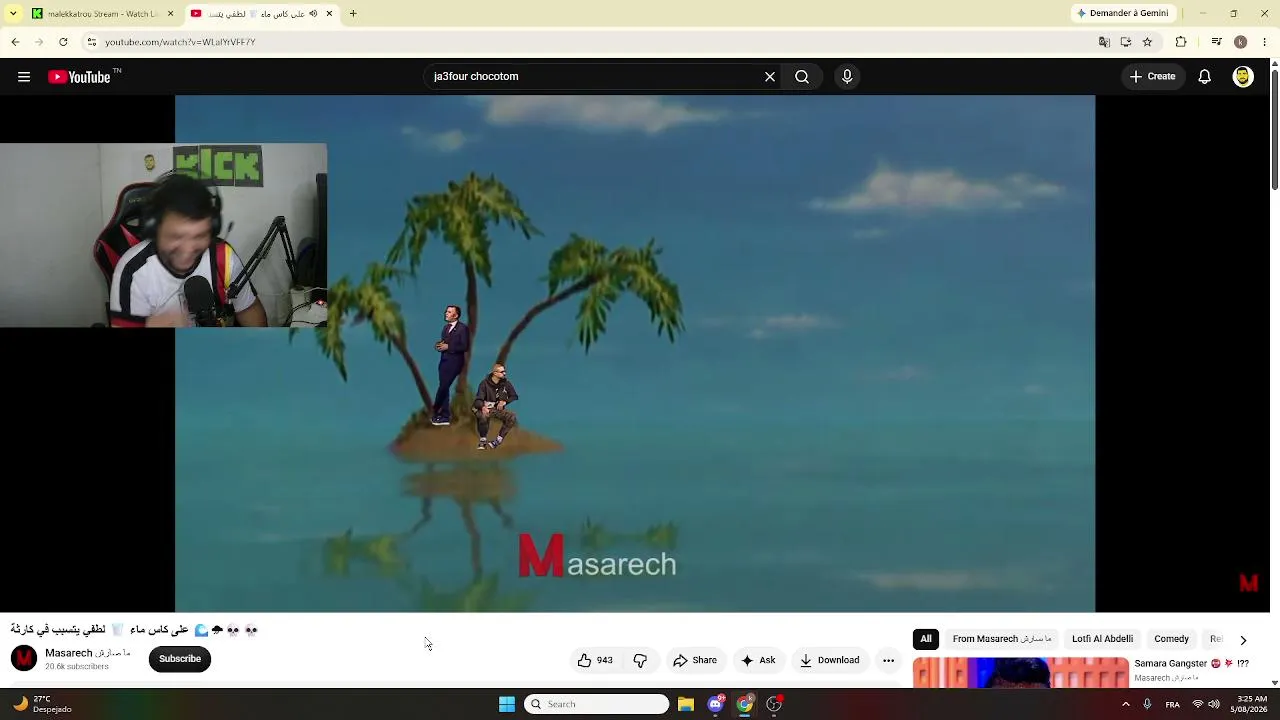Open the Masarech channel avatar
Viewport: 1280px width, 720px height.
[x=24, y=658]
